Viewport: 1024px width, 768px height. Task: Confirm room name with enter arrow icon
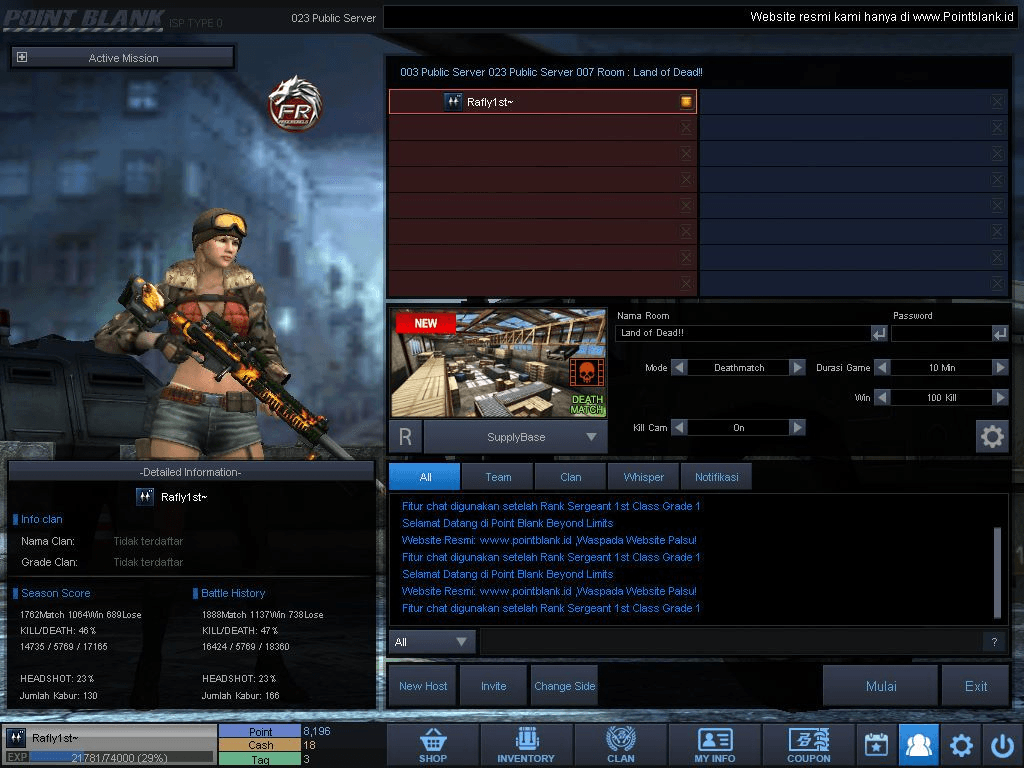pos(879,334)
